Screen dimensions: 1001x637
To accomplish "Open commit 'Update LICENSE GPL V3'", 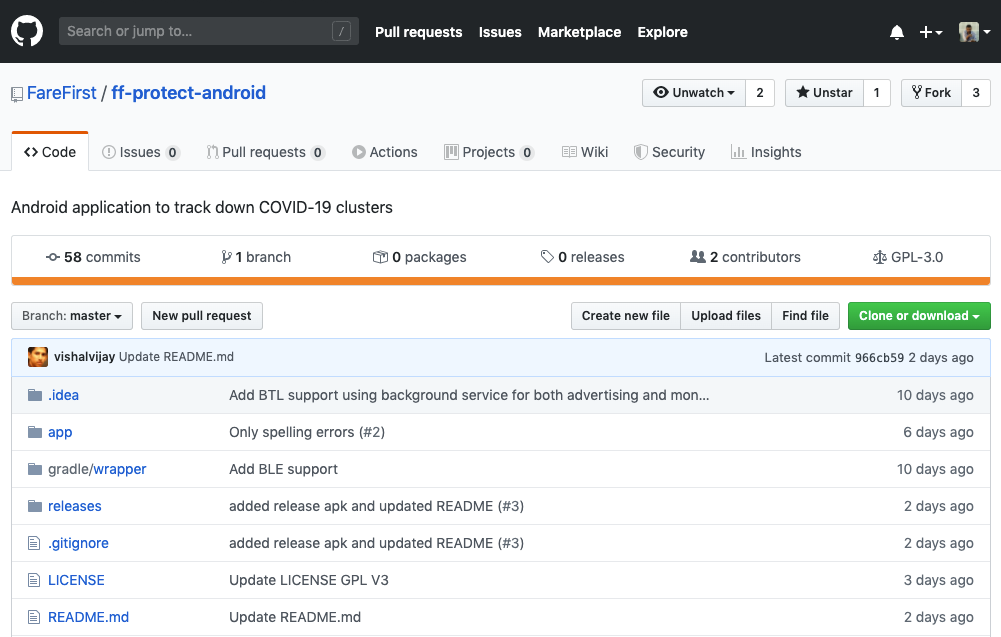I will (309, 580).
